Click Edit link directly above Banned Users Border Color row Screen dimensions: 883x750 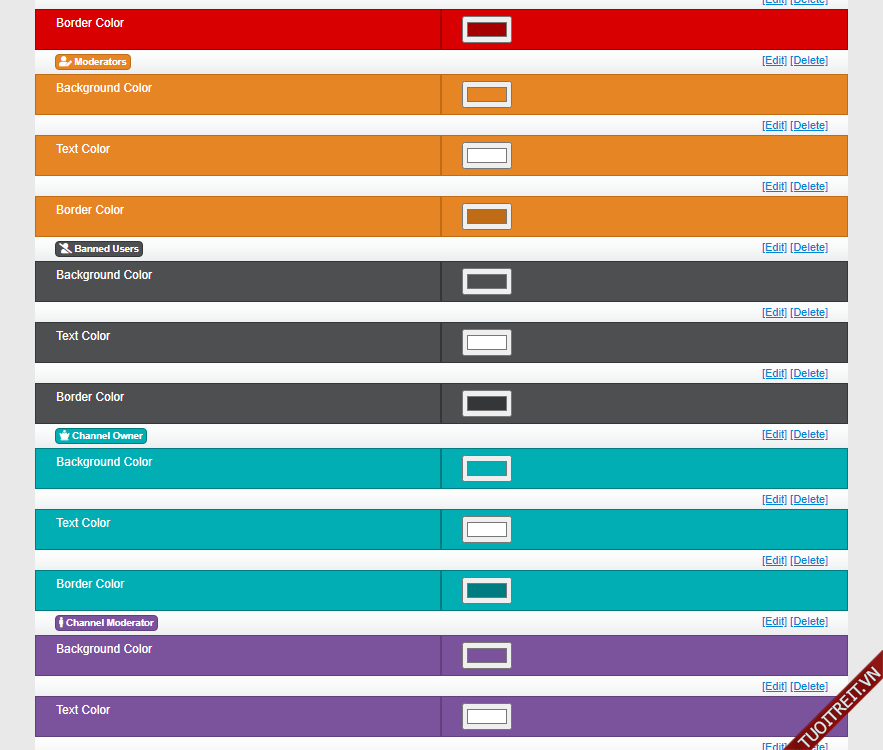(774, 374)
